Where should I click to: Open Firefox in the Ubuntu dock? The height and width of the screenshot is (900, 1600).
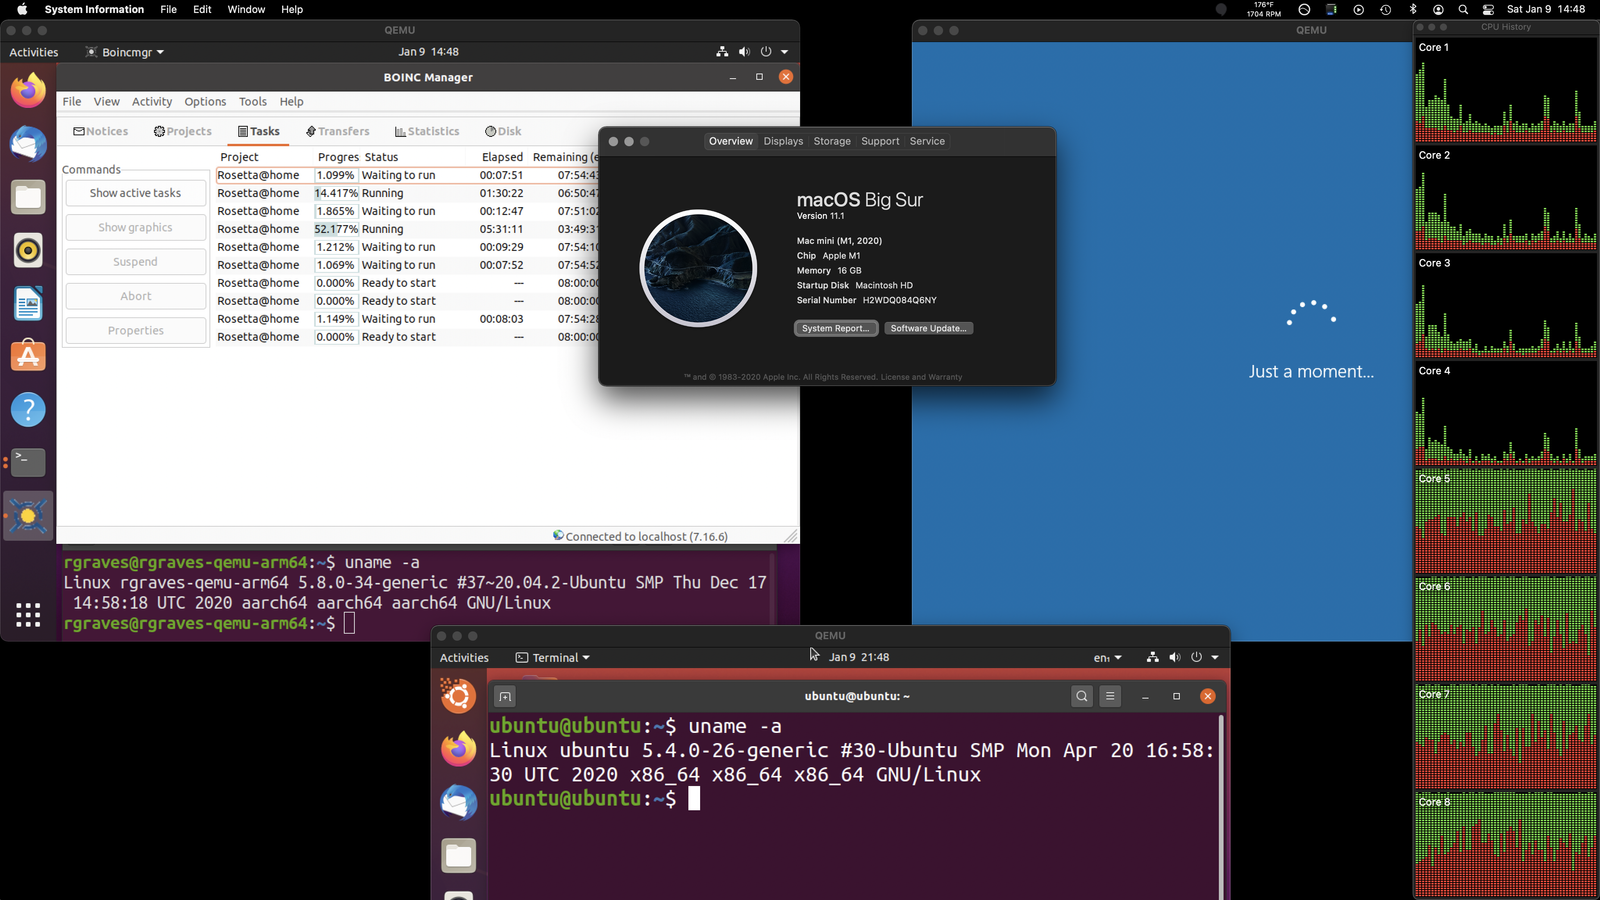(x=28, y=91)
